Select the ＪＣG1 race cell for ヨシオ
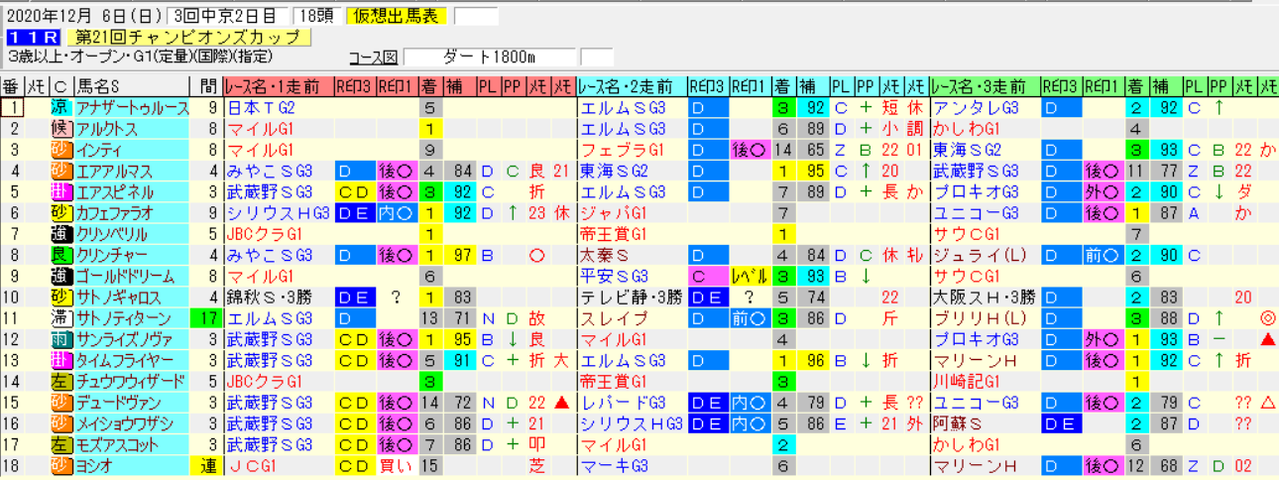The height and width of the screenshot is (480, 1279). click(x=278, y=465)
